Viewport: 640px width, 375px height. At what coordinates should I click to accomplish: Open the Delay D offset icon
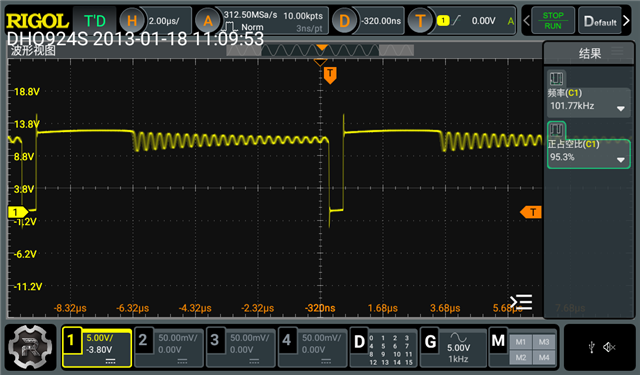[x=344, y=21]
